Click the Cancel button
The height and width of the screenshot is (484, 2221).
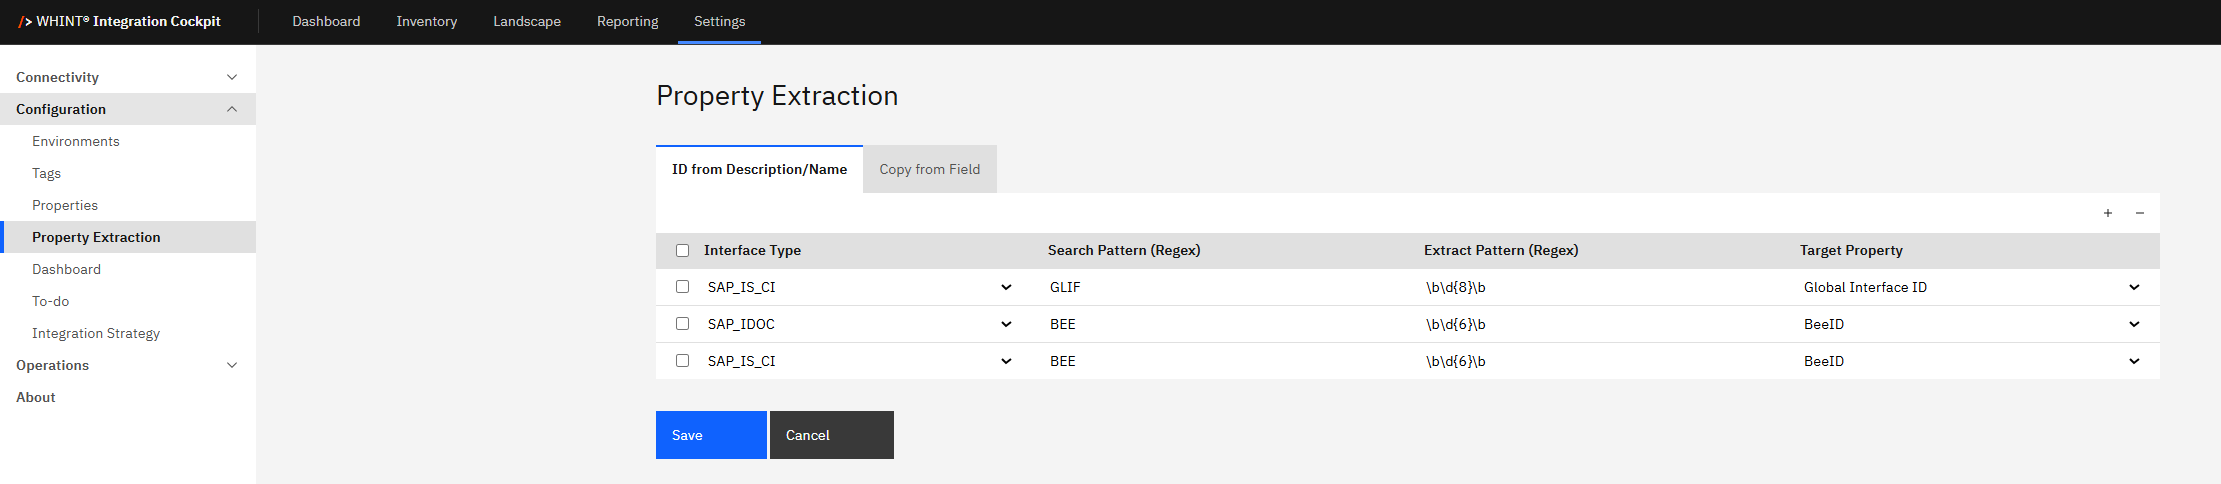(x=831, y=435)
